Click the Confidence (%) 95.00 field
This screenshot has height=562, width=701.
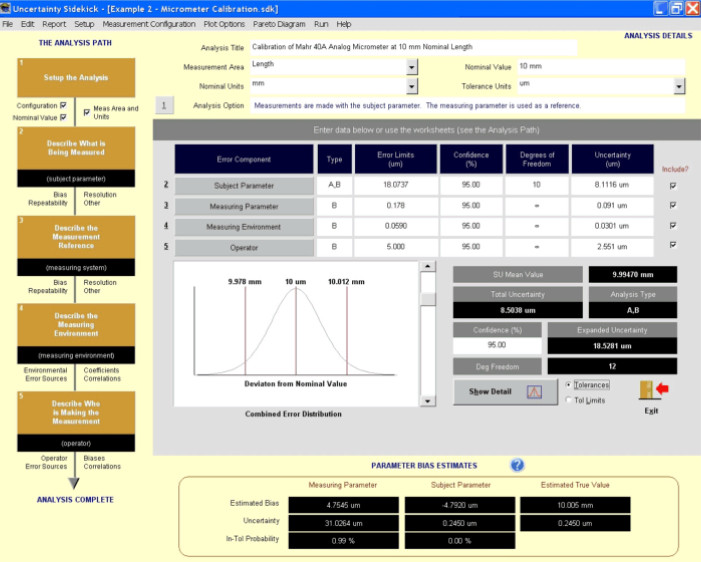[x=497, y=345]
